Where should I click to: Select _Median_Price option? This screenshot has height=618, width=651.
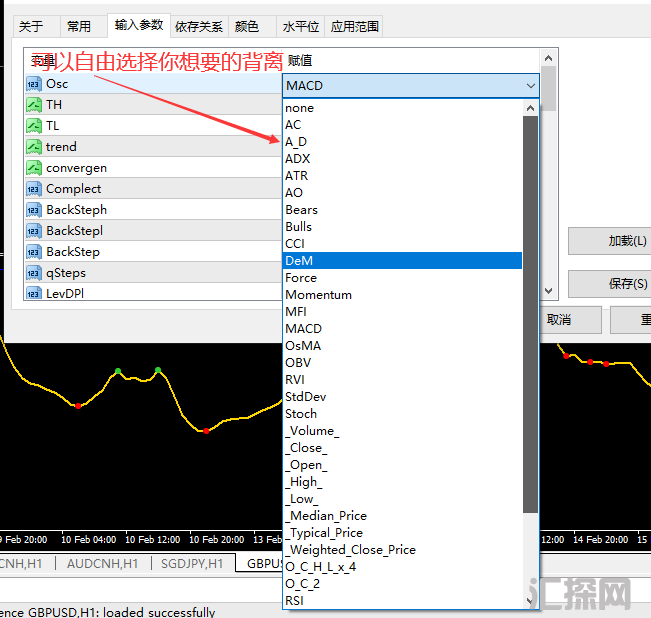402,516
